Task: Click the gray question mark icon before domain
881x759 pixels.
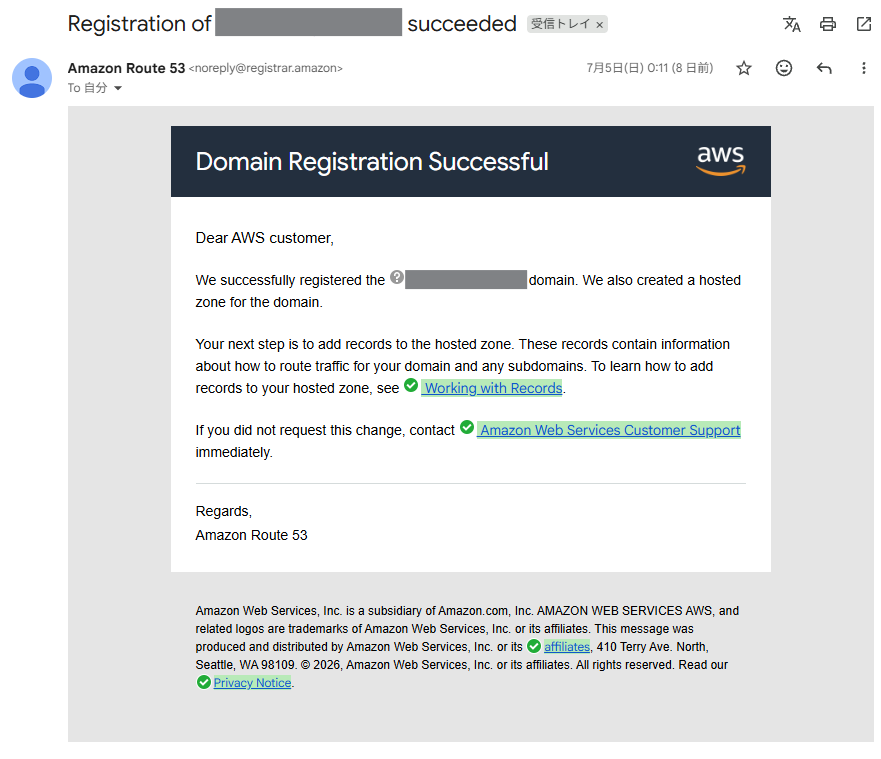Action: (397, 277)
